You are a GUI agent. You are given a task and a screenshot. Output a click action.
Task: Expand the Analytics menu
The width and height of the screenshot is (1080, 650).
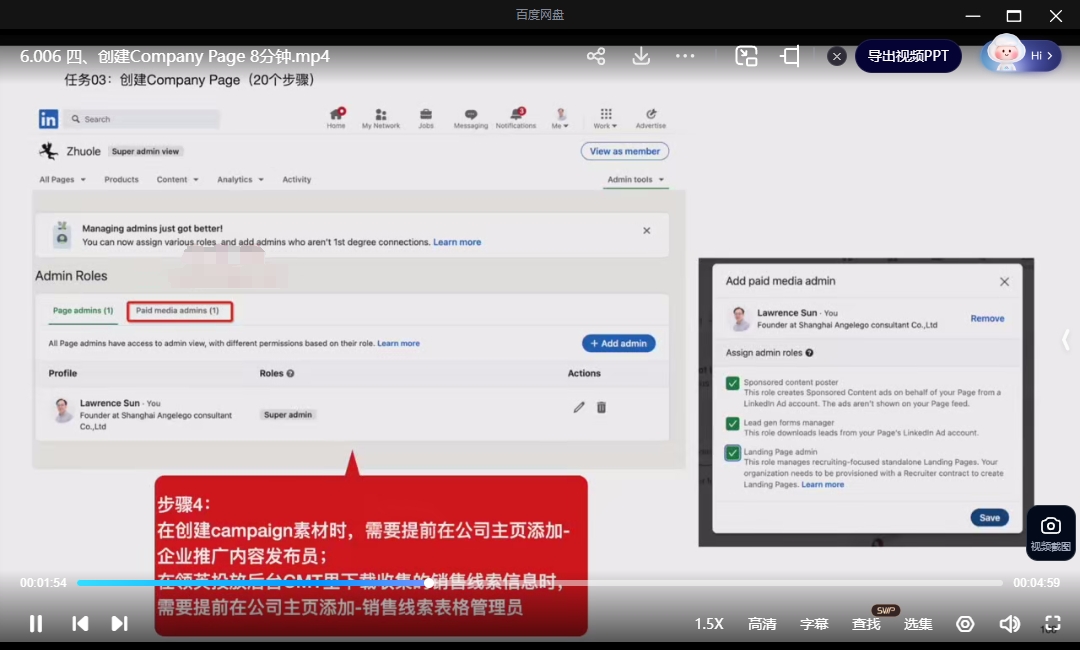coord(240,180)
